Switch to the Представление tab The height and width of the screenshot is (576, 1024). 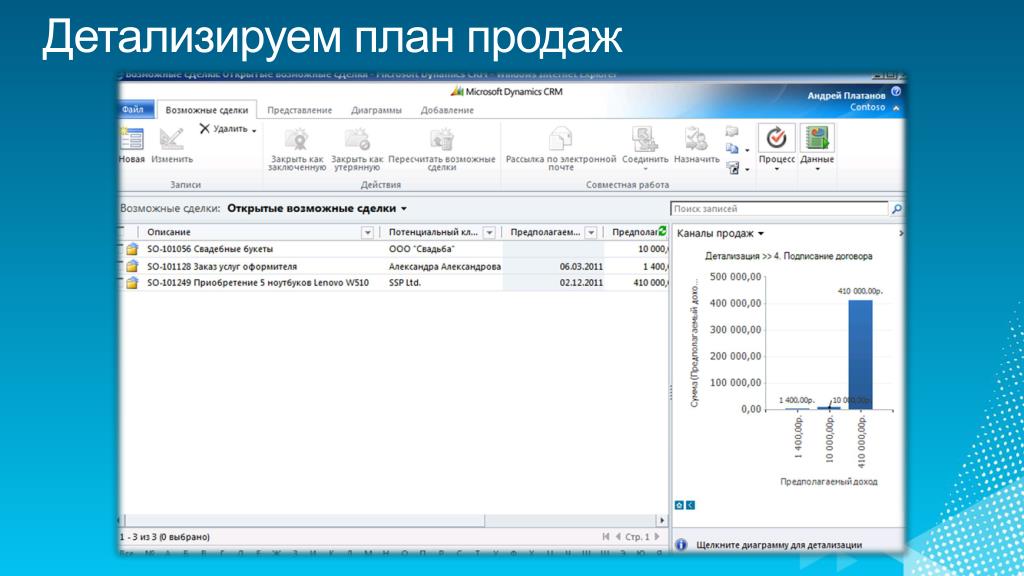[x=299, y=110]
